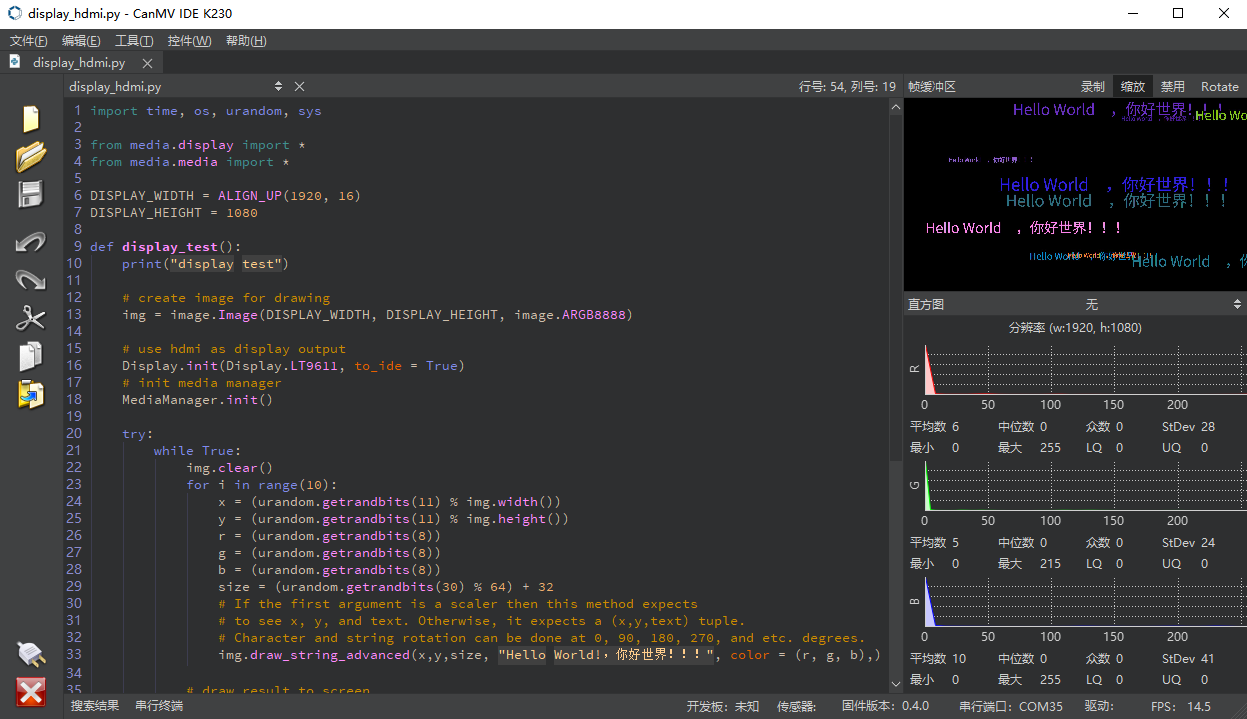Viewport: 1247px width, 719px height.
Task: Click the green G channel histogram
Action: click(x=1084, y=485)
